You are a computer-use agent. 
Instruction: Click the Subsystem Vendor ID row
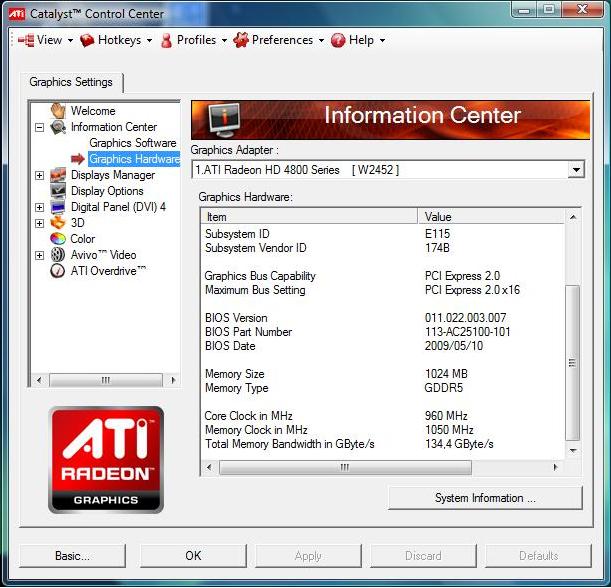383,248
